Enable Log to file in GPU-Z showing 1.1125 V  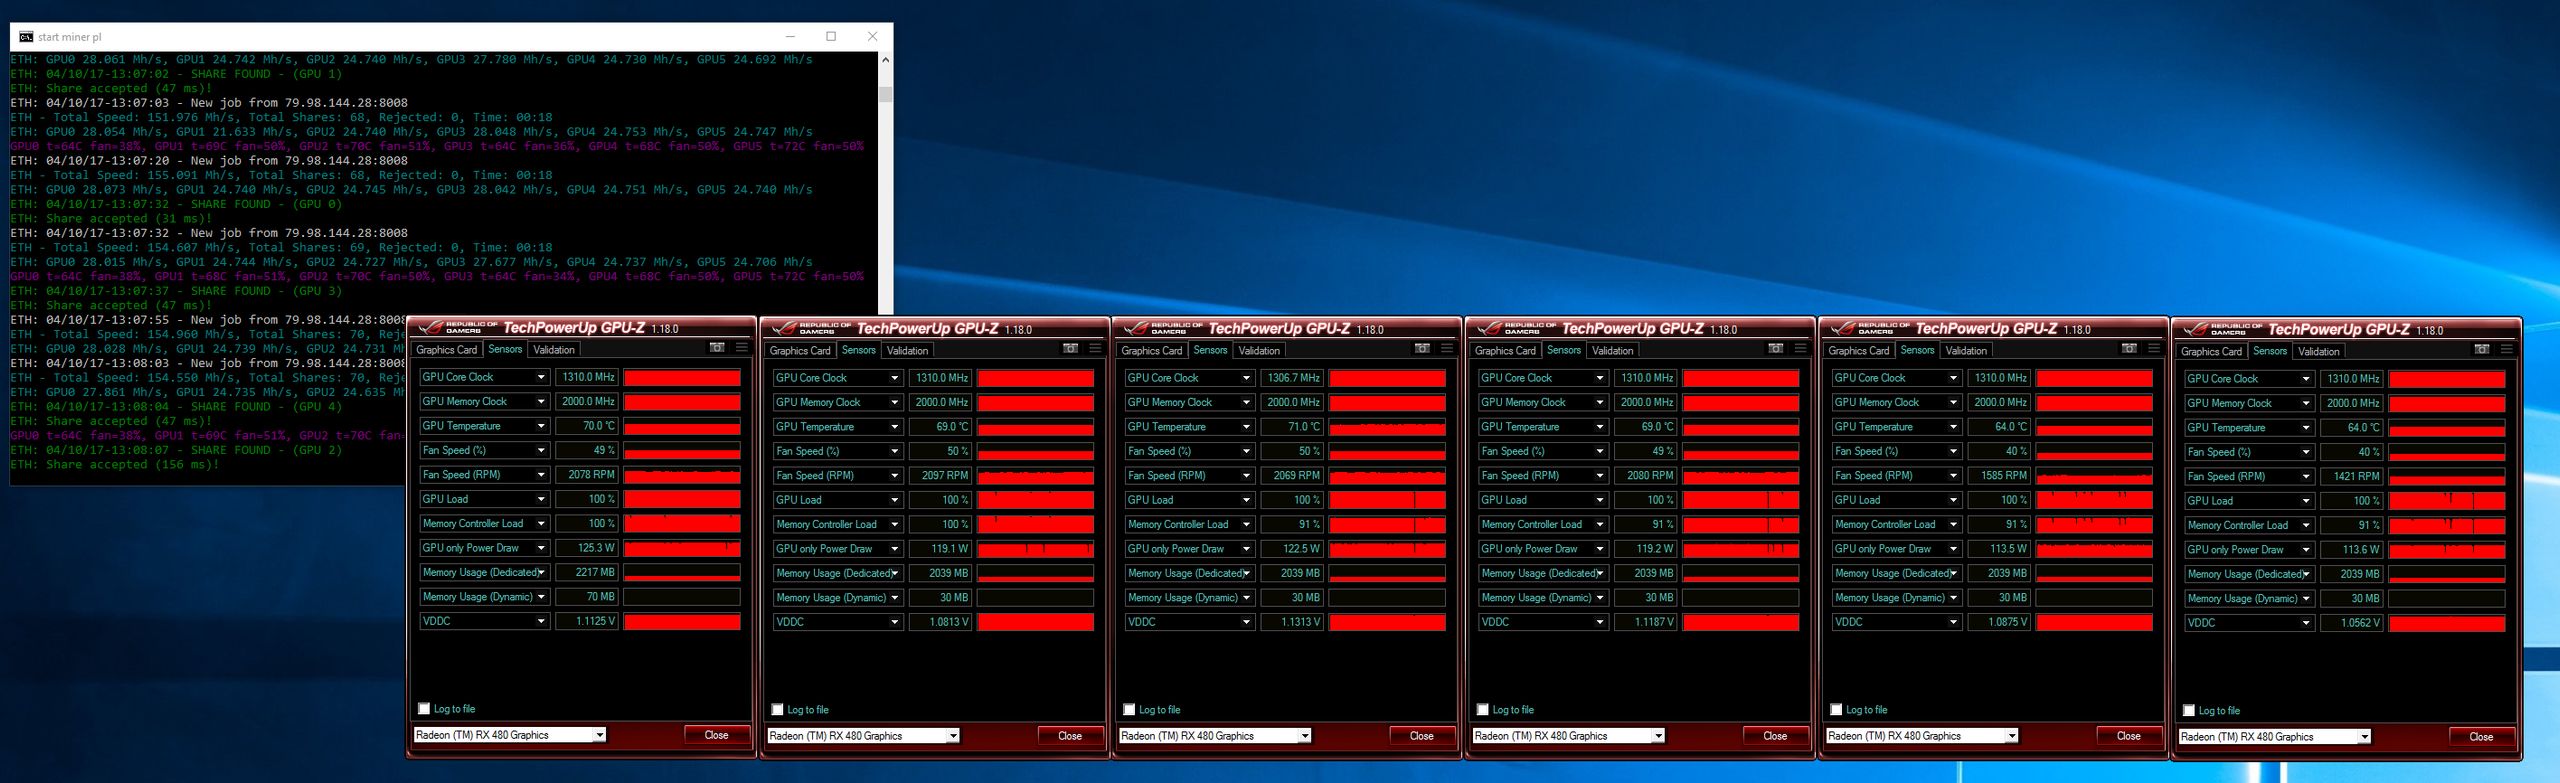tap(424, 709)
